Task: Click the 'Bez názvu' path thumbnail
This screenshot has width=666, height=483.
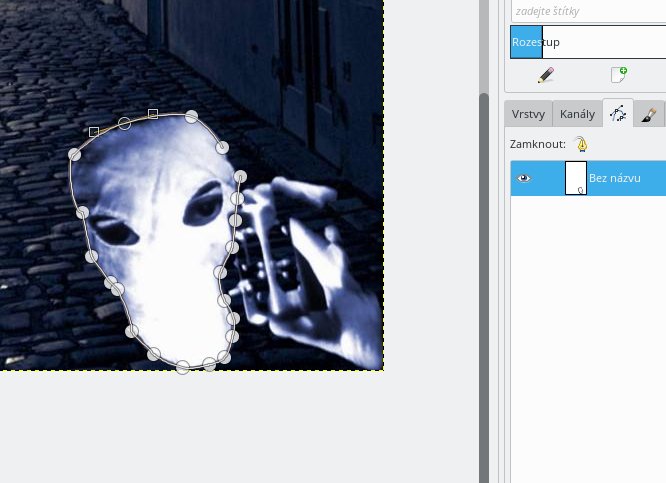Action: click(576, 178)
